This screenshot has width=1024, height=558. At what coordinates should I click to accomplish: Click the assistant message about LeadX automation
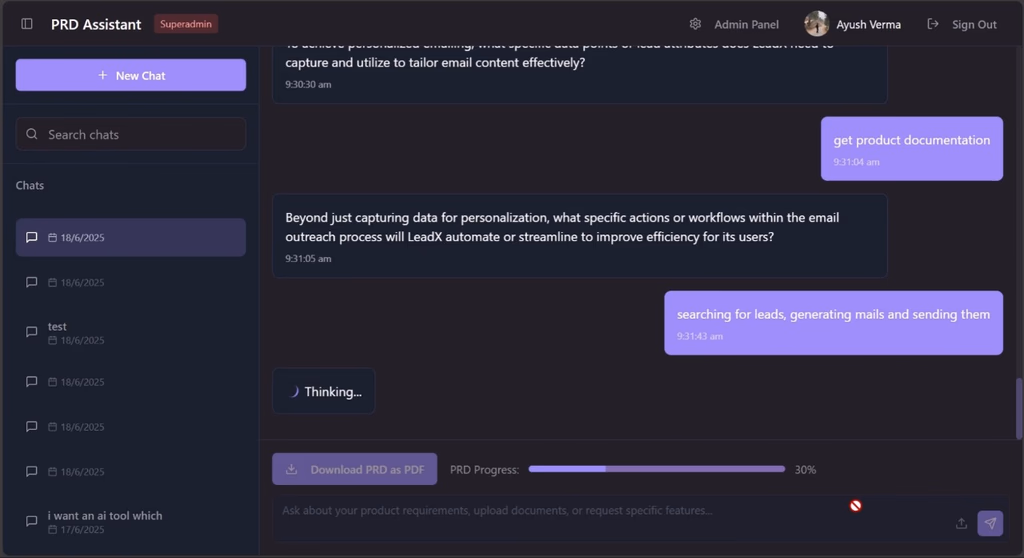(580, 236)
